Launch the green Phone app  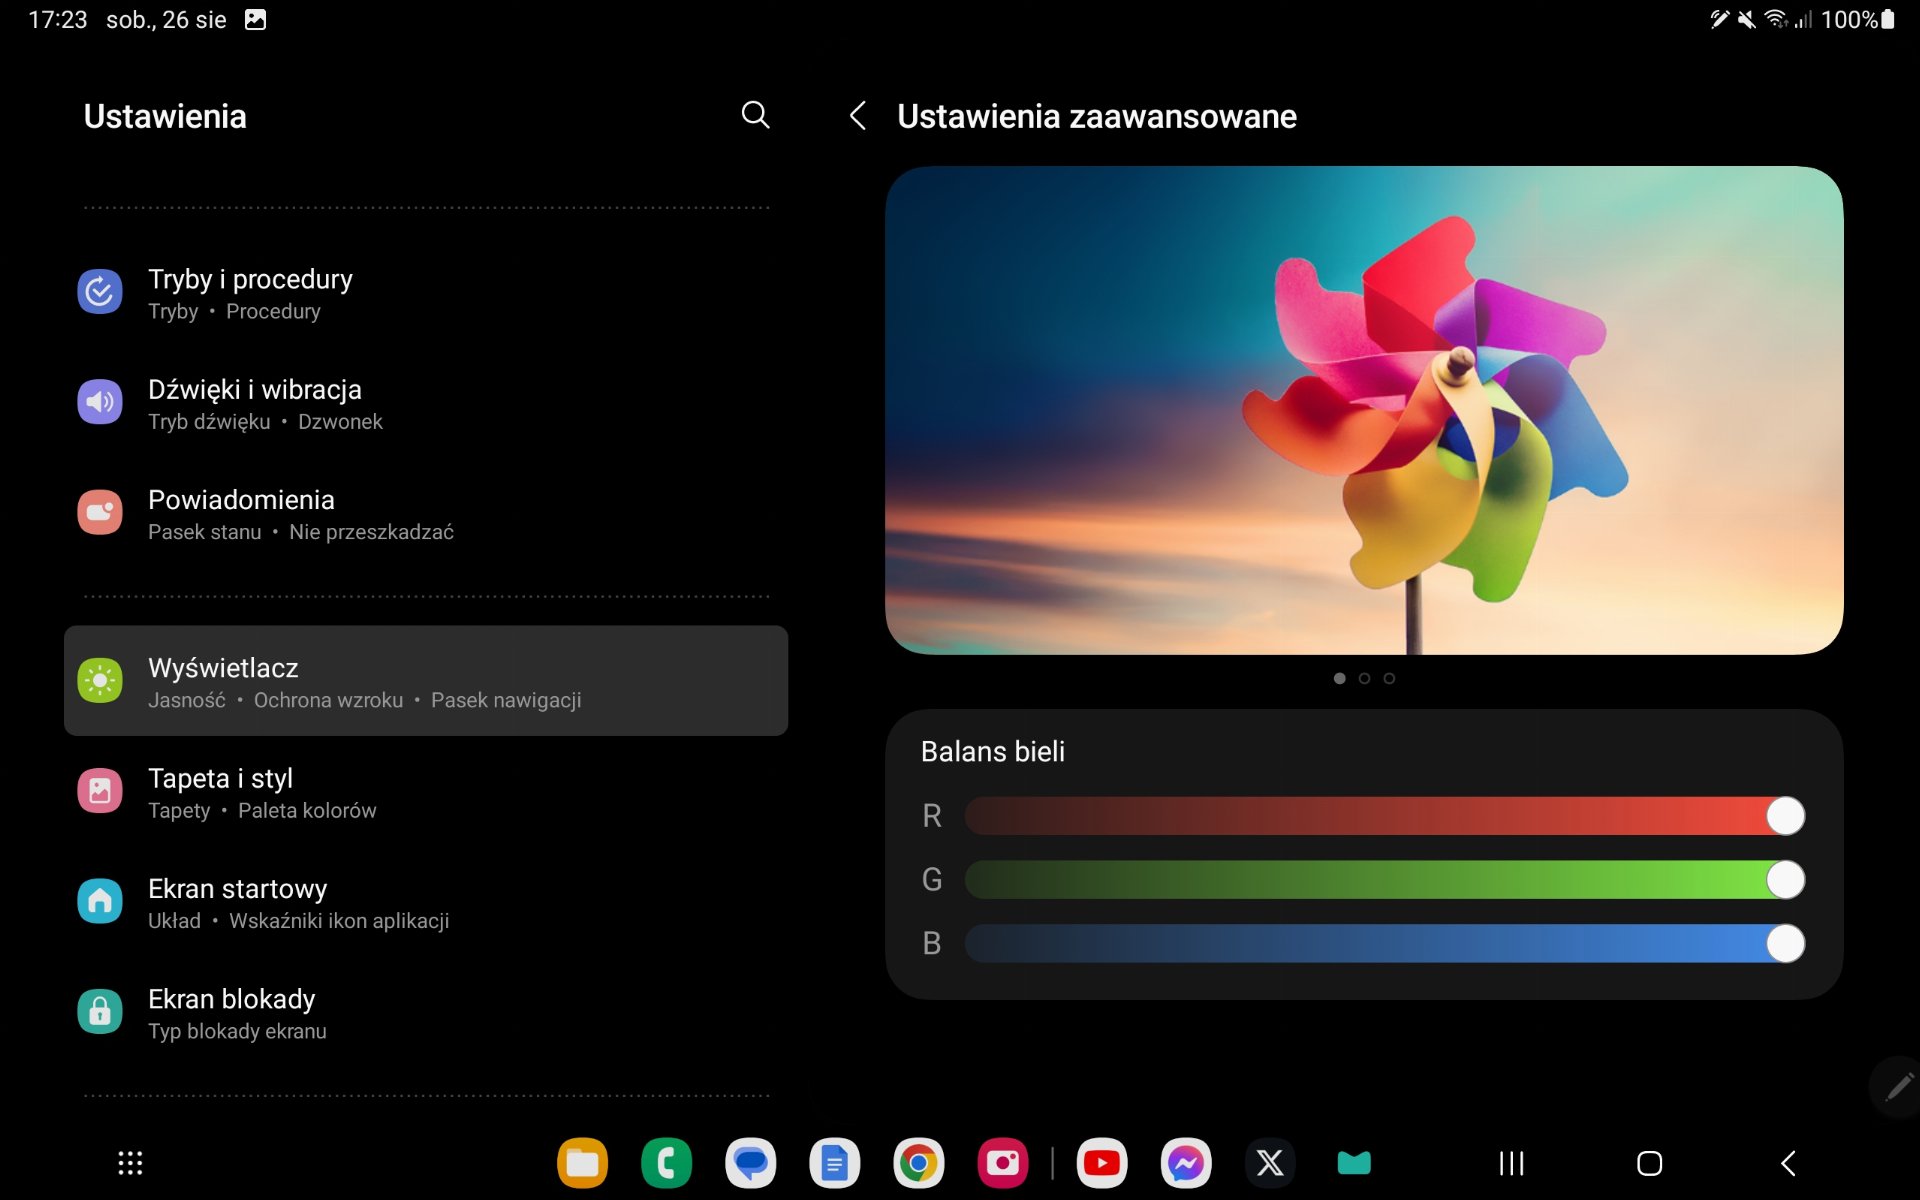coord(666,1163)
